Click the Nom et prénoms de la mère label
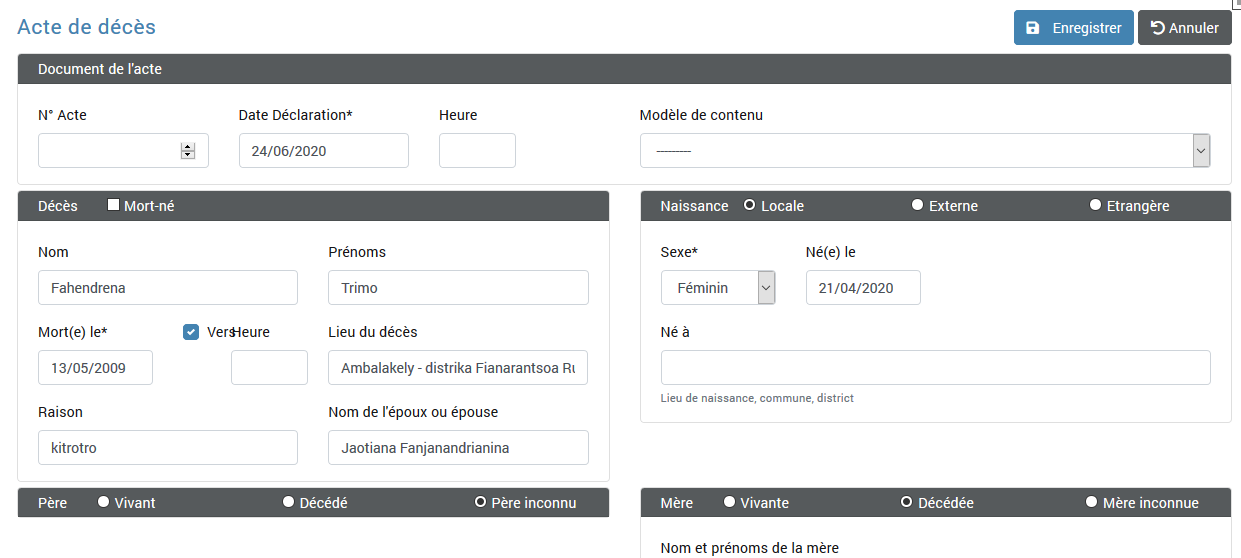The image size is (1241, 558). 750,548
